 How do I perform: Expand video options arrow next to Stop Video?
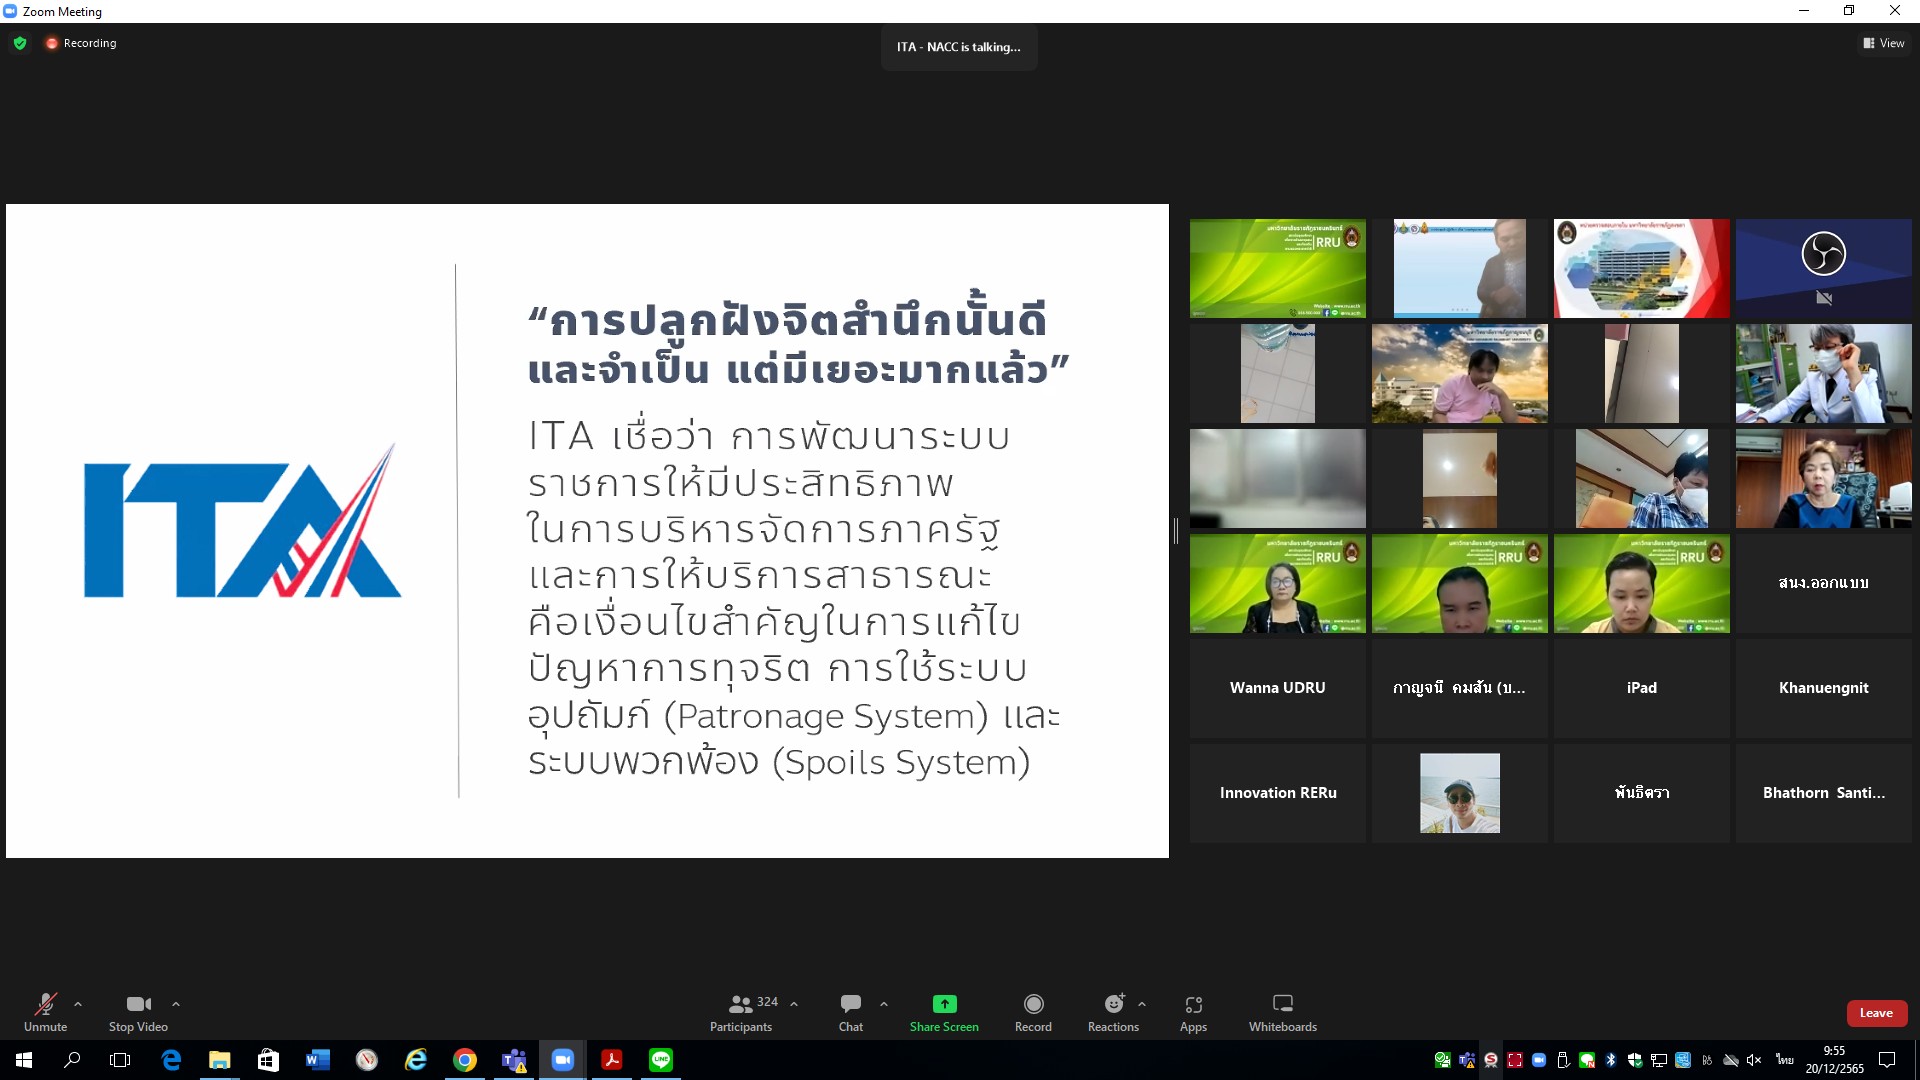pyautogui.click(x=176, y=1004)
